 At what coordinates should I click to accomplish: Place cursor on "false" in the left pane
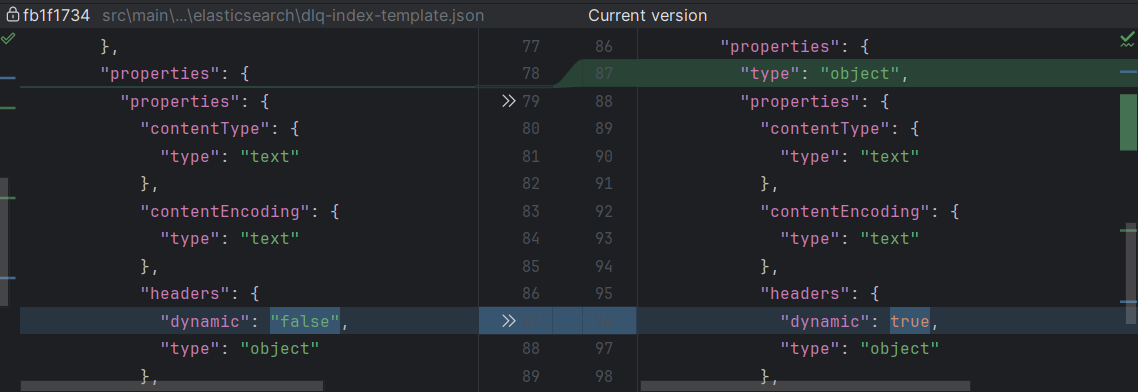pyautogui.click(x=305, y=321)
